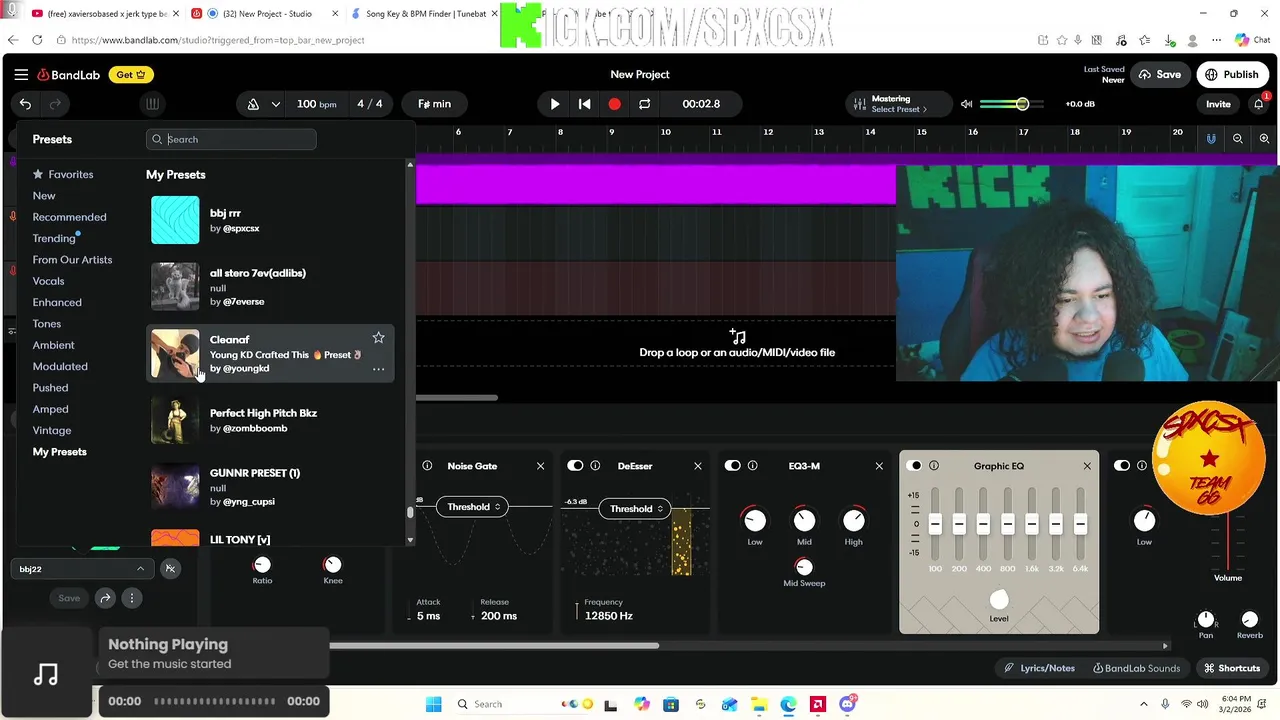Remove the Noise Gate effect
Image resolution: width=1280 pixels, height=720 pixels.
point(540,466)
